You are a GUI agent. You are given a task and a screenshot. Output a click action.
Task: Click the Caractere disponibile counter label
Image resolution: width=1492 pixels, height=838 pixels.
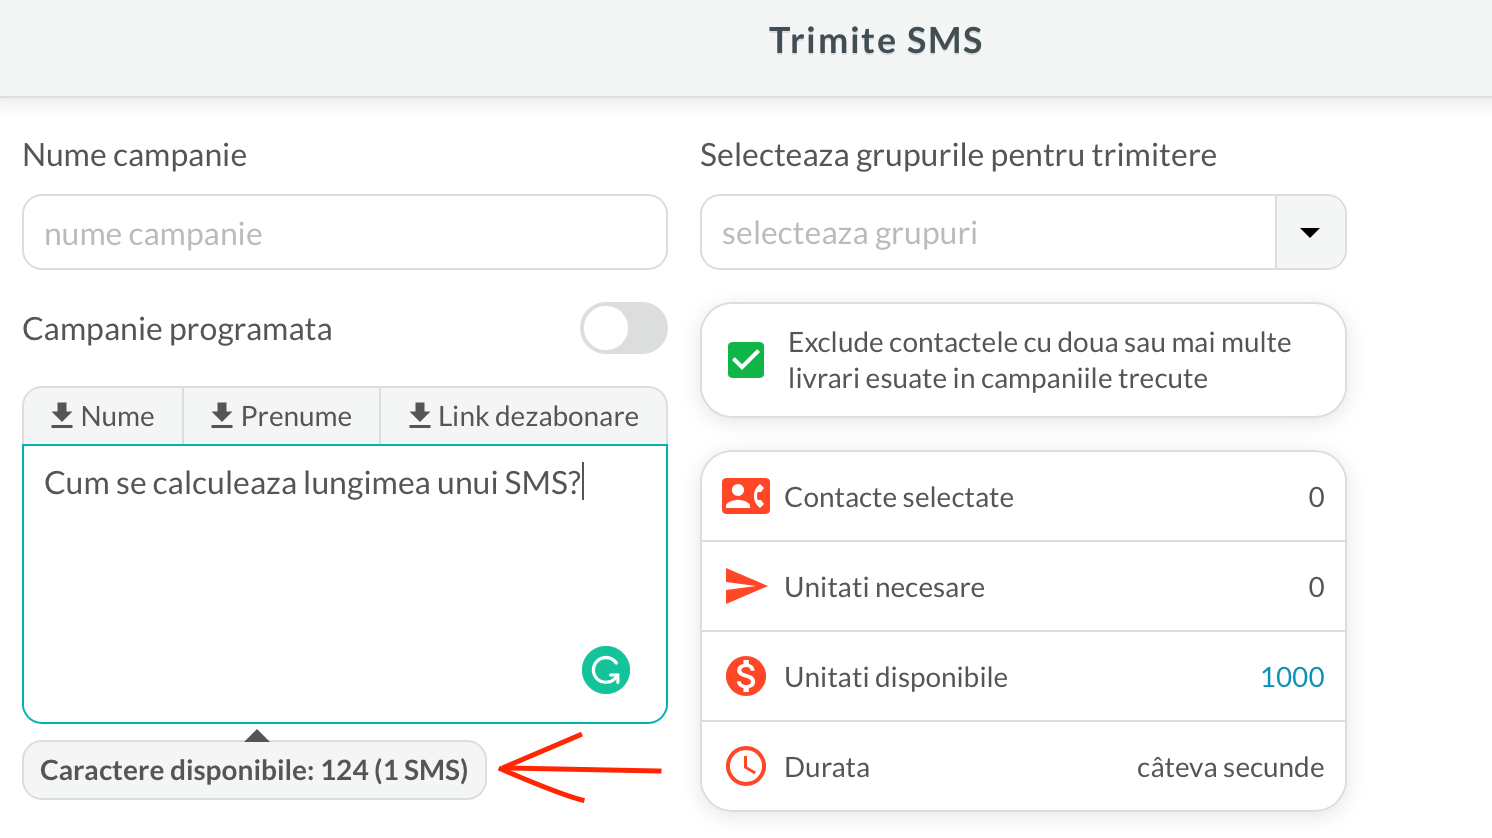(254, 770)
